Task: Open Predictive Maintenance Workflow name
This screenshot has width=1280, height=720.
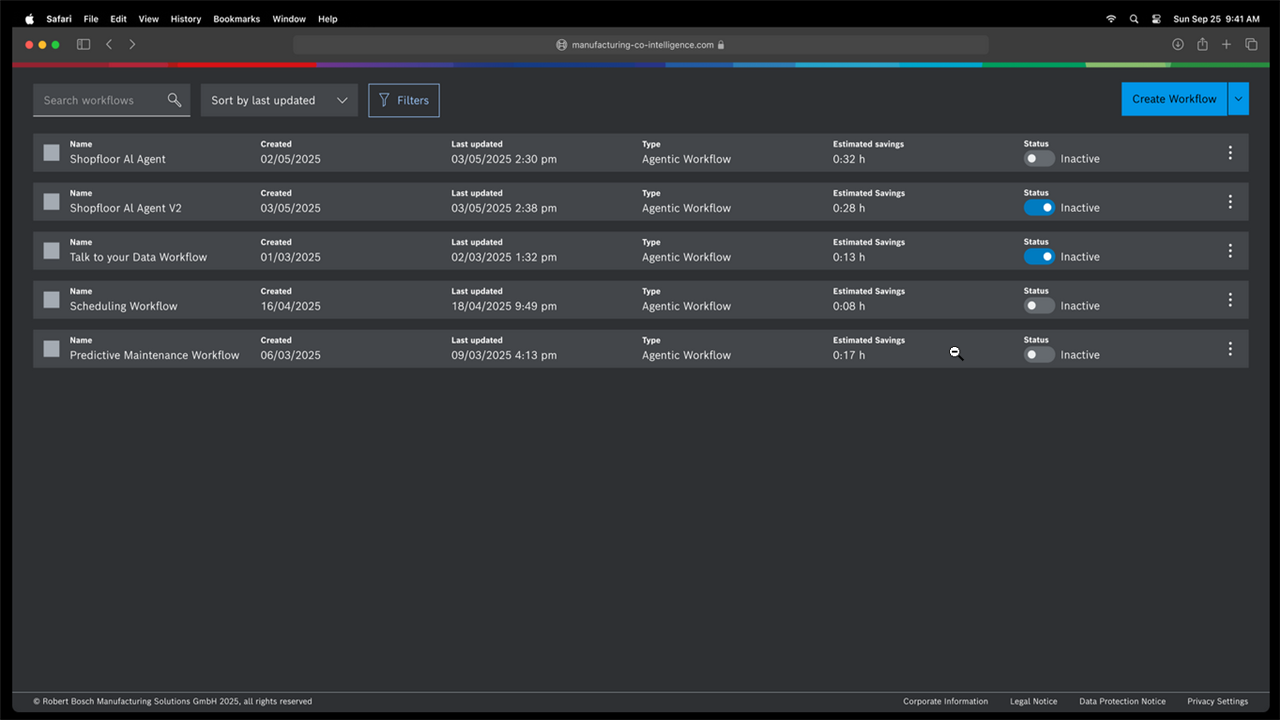Action: point(154,355)
